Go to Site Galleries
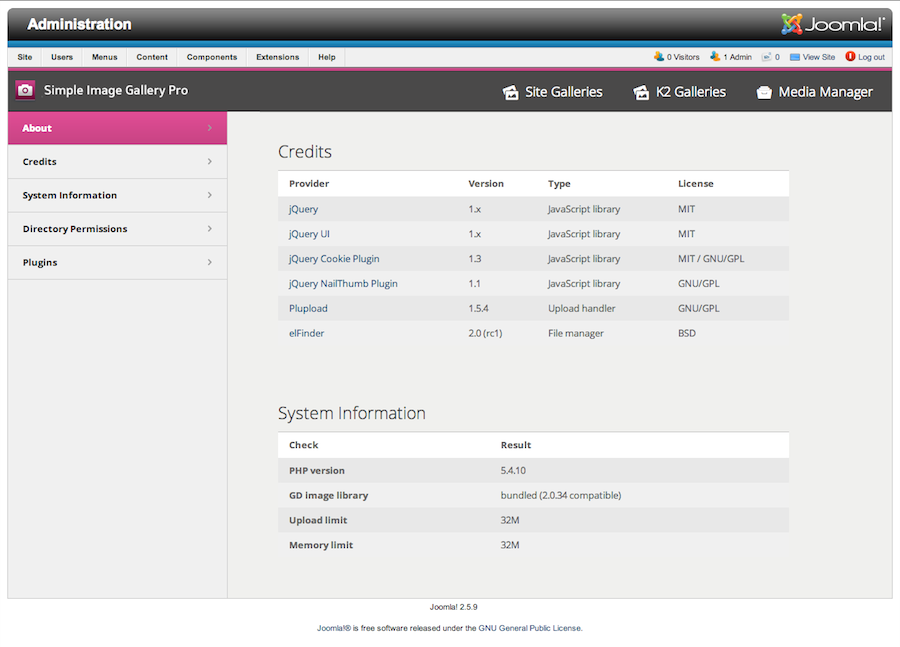Screen dimensions: 900x647 (564, 92)
